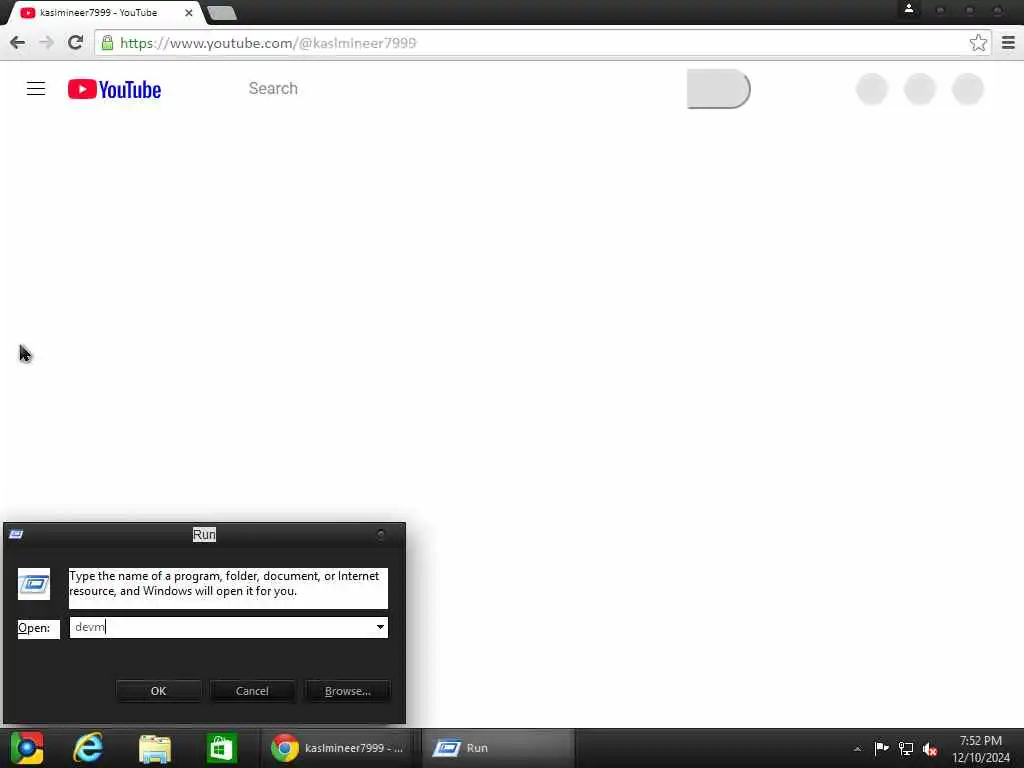
Task: Click the YouTube logo
Action: (114, 89)
